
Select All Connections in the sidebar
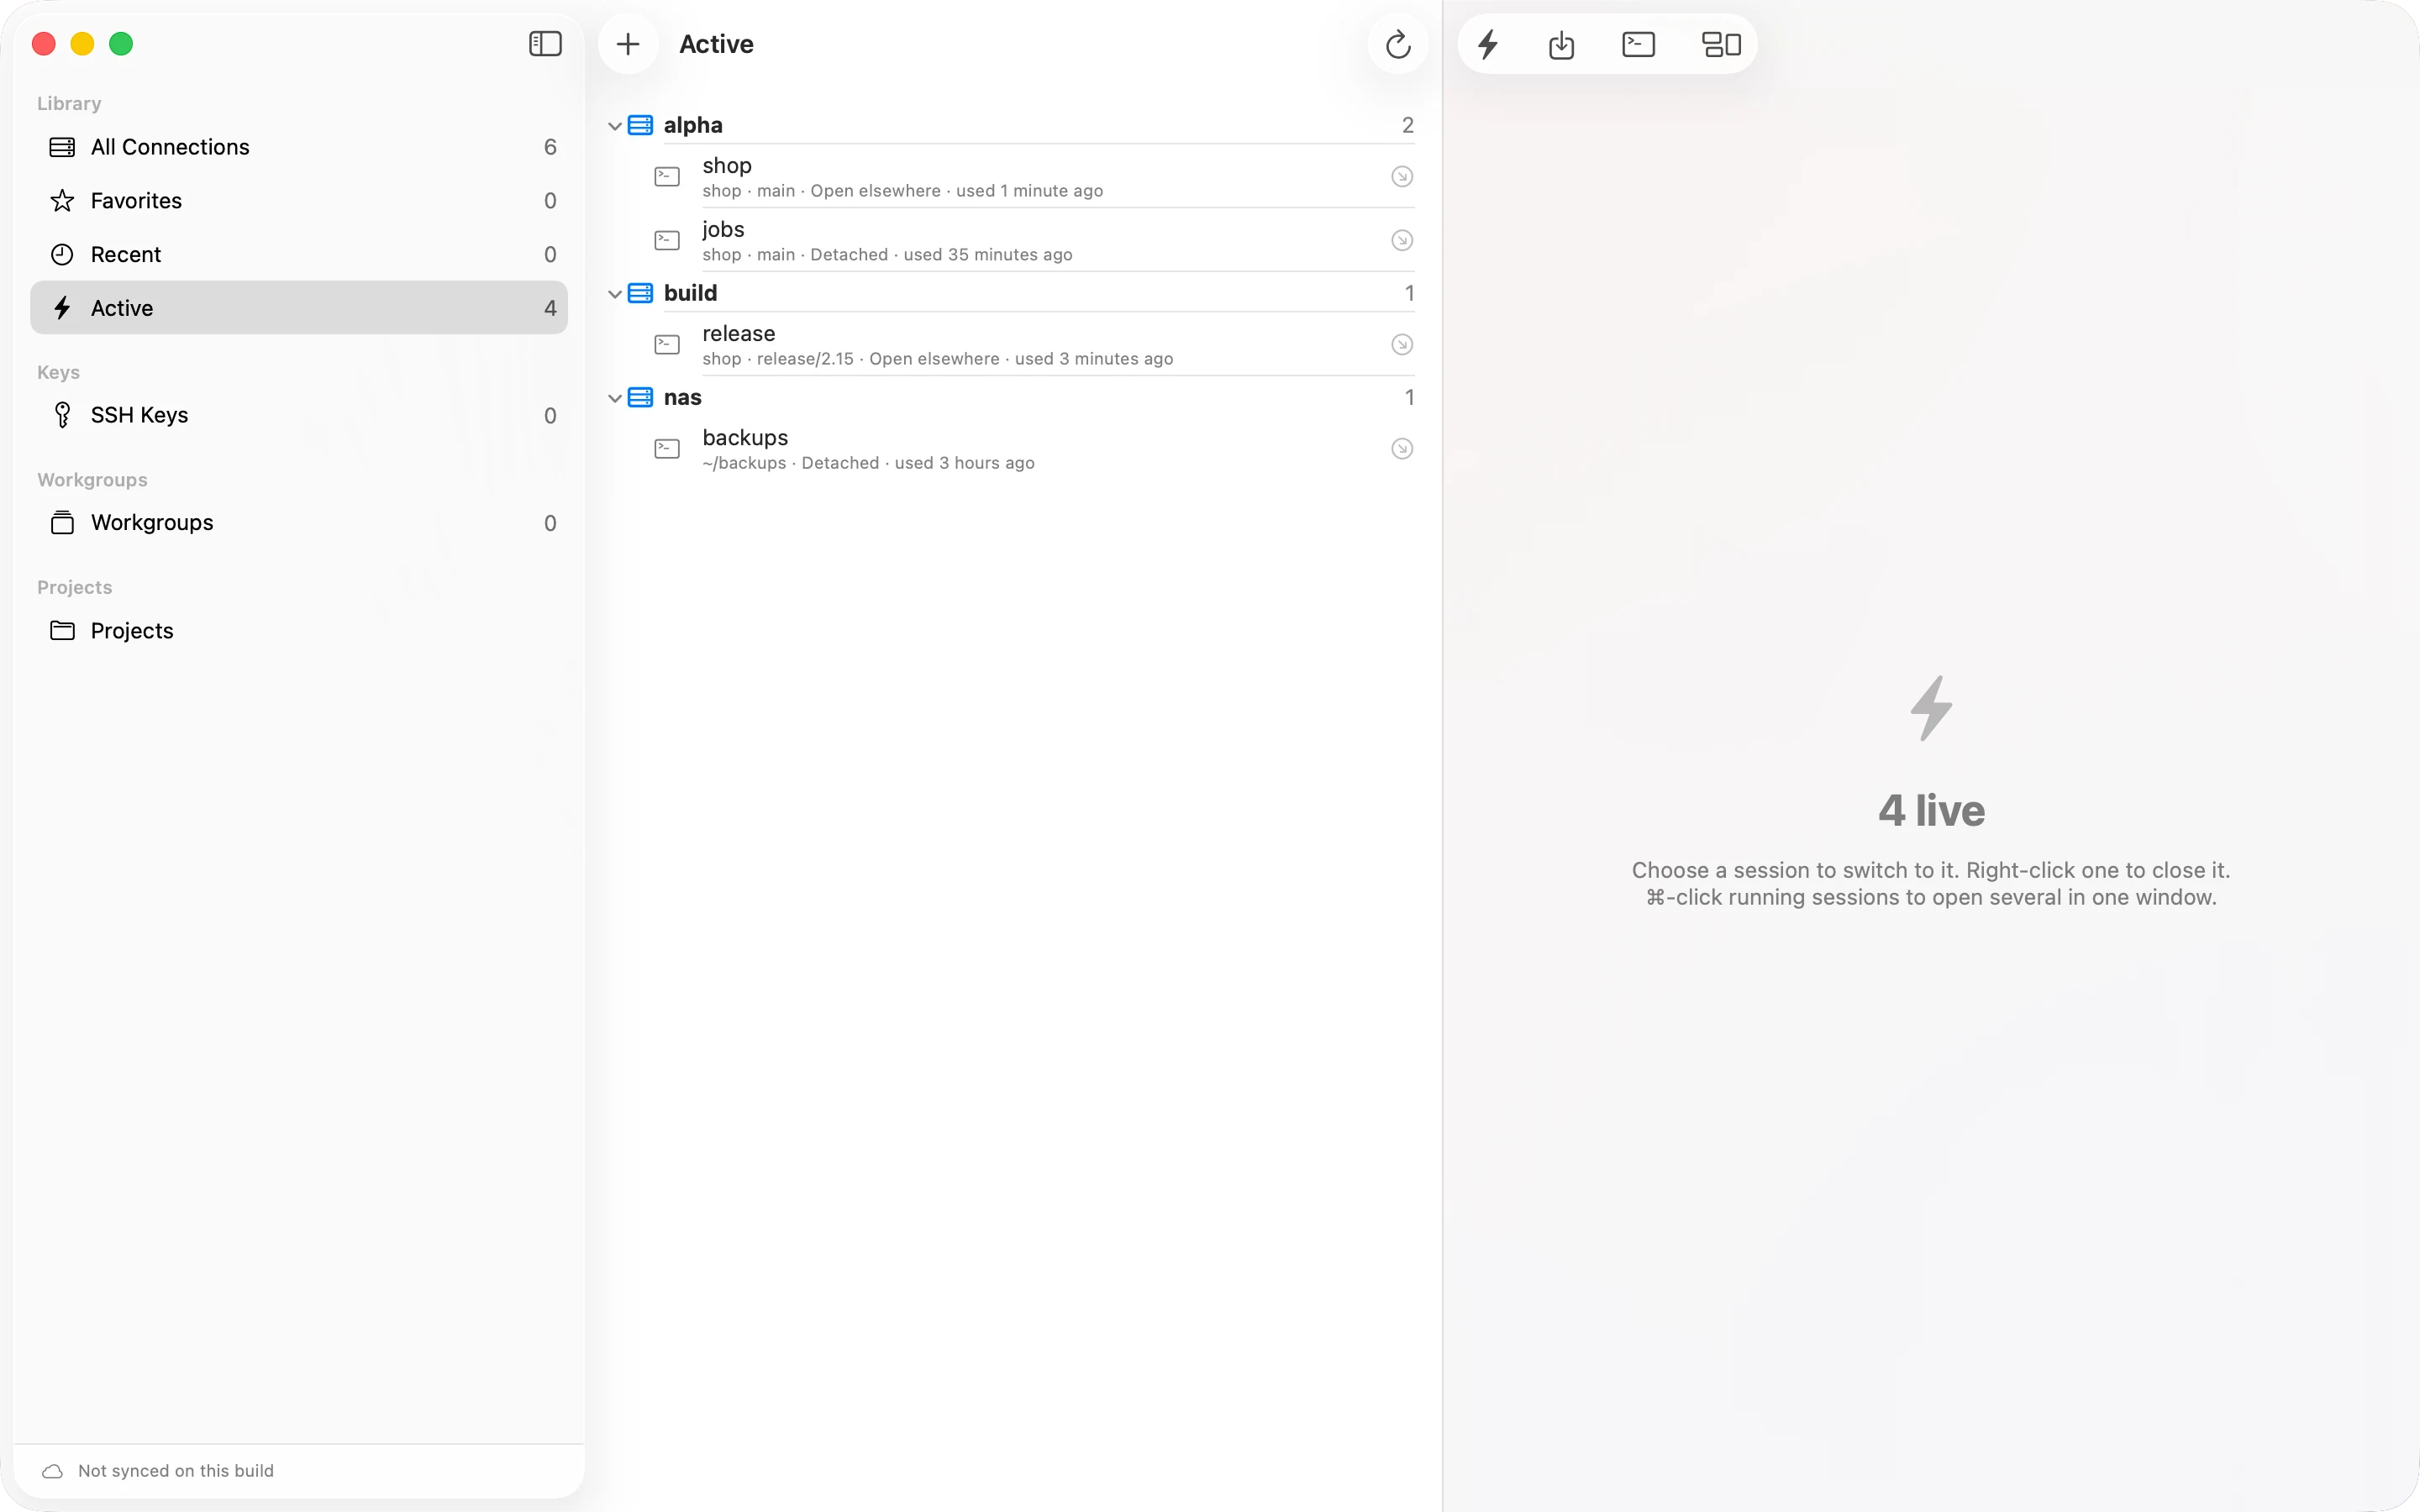coord(299,147)
